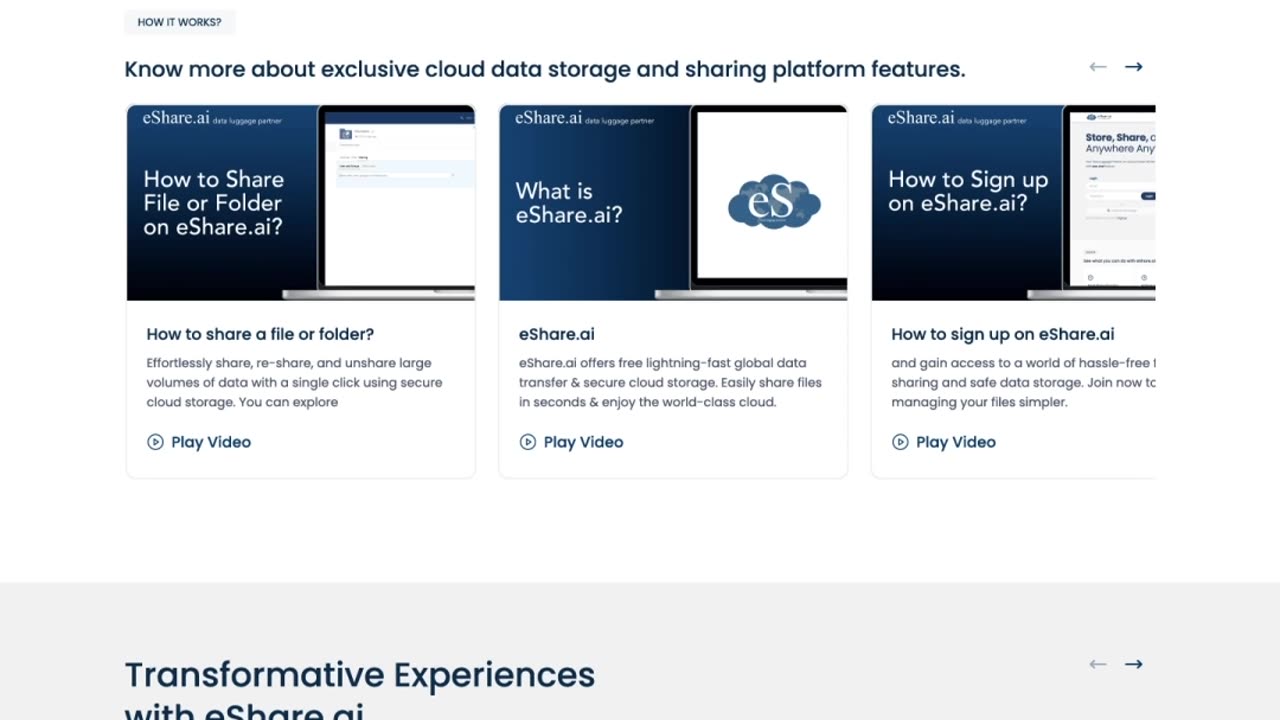Viewport: 1280px width, 720px height.
Task: Click play icon under 'How to sign up on eShare.ai'
Action: [900, 442]
